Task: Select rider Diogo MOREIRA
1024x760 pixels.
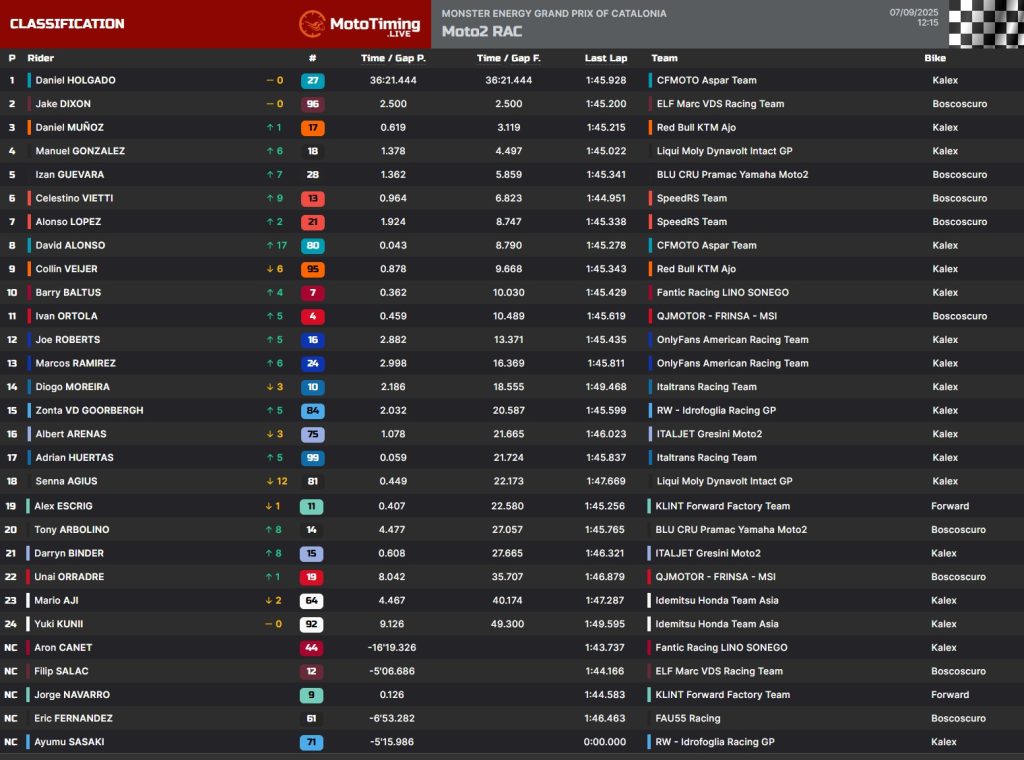Action: click(72, 387)
